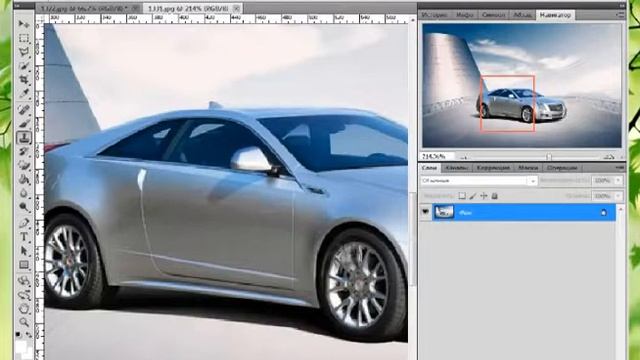Select the Horizontal Type tool

click(x=24, y=237)
